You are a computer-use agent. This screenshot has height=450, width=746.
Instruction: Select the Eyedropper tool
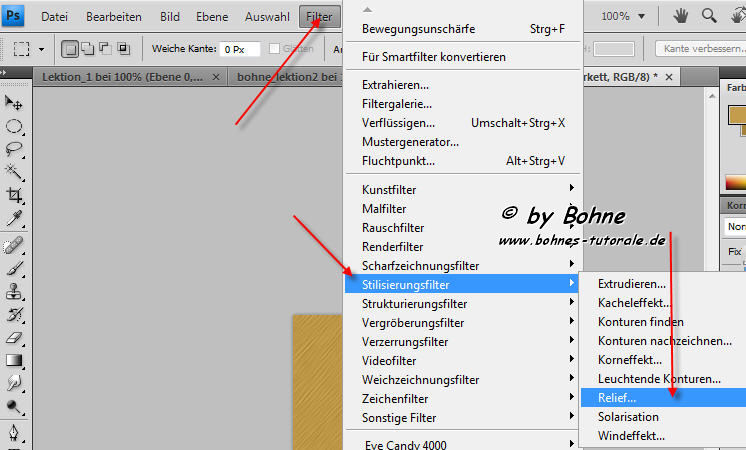pyautogui.click(x=15, y=218)
